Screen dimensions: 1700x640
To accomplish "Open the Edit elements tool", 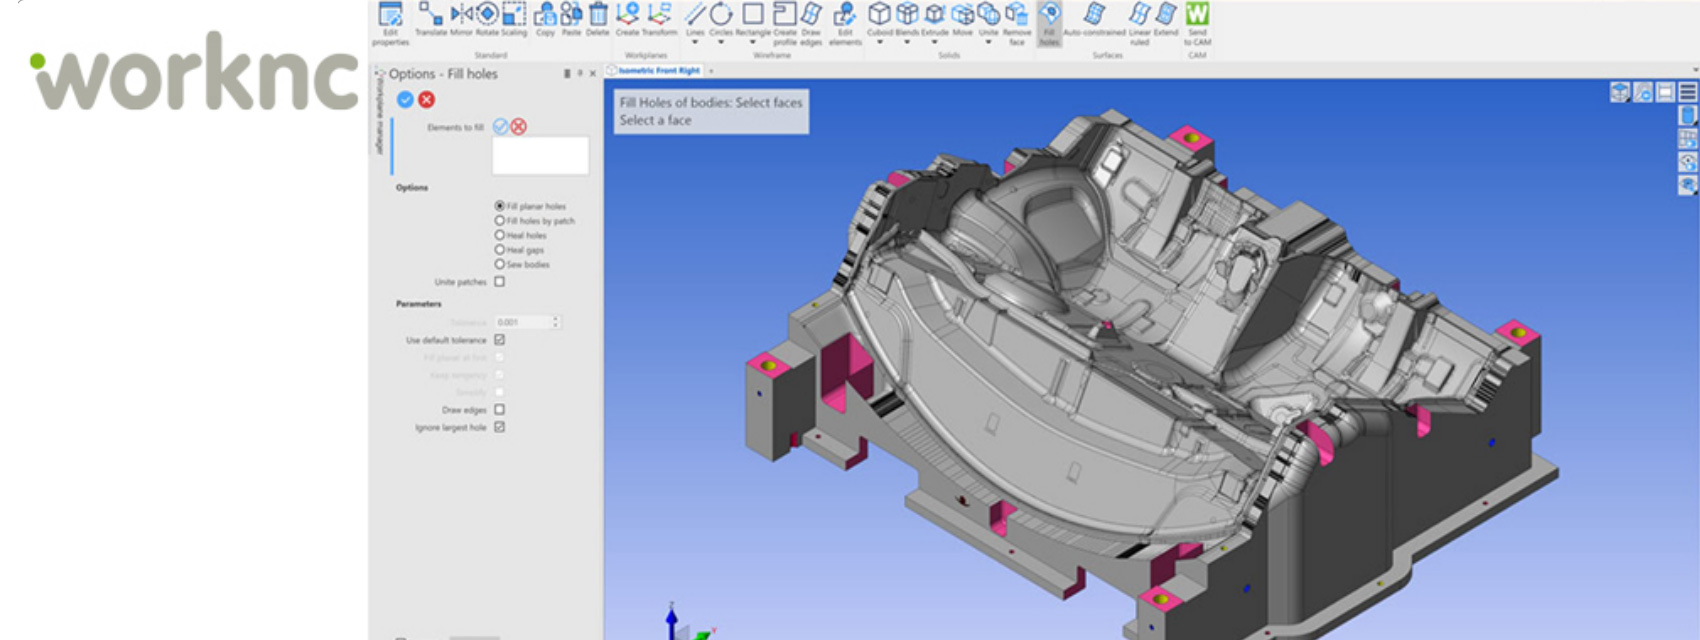I will (x=845, y=23).
